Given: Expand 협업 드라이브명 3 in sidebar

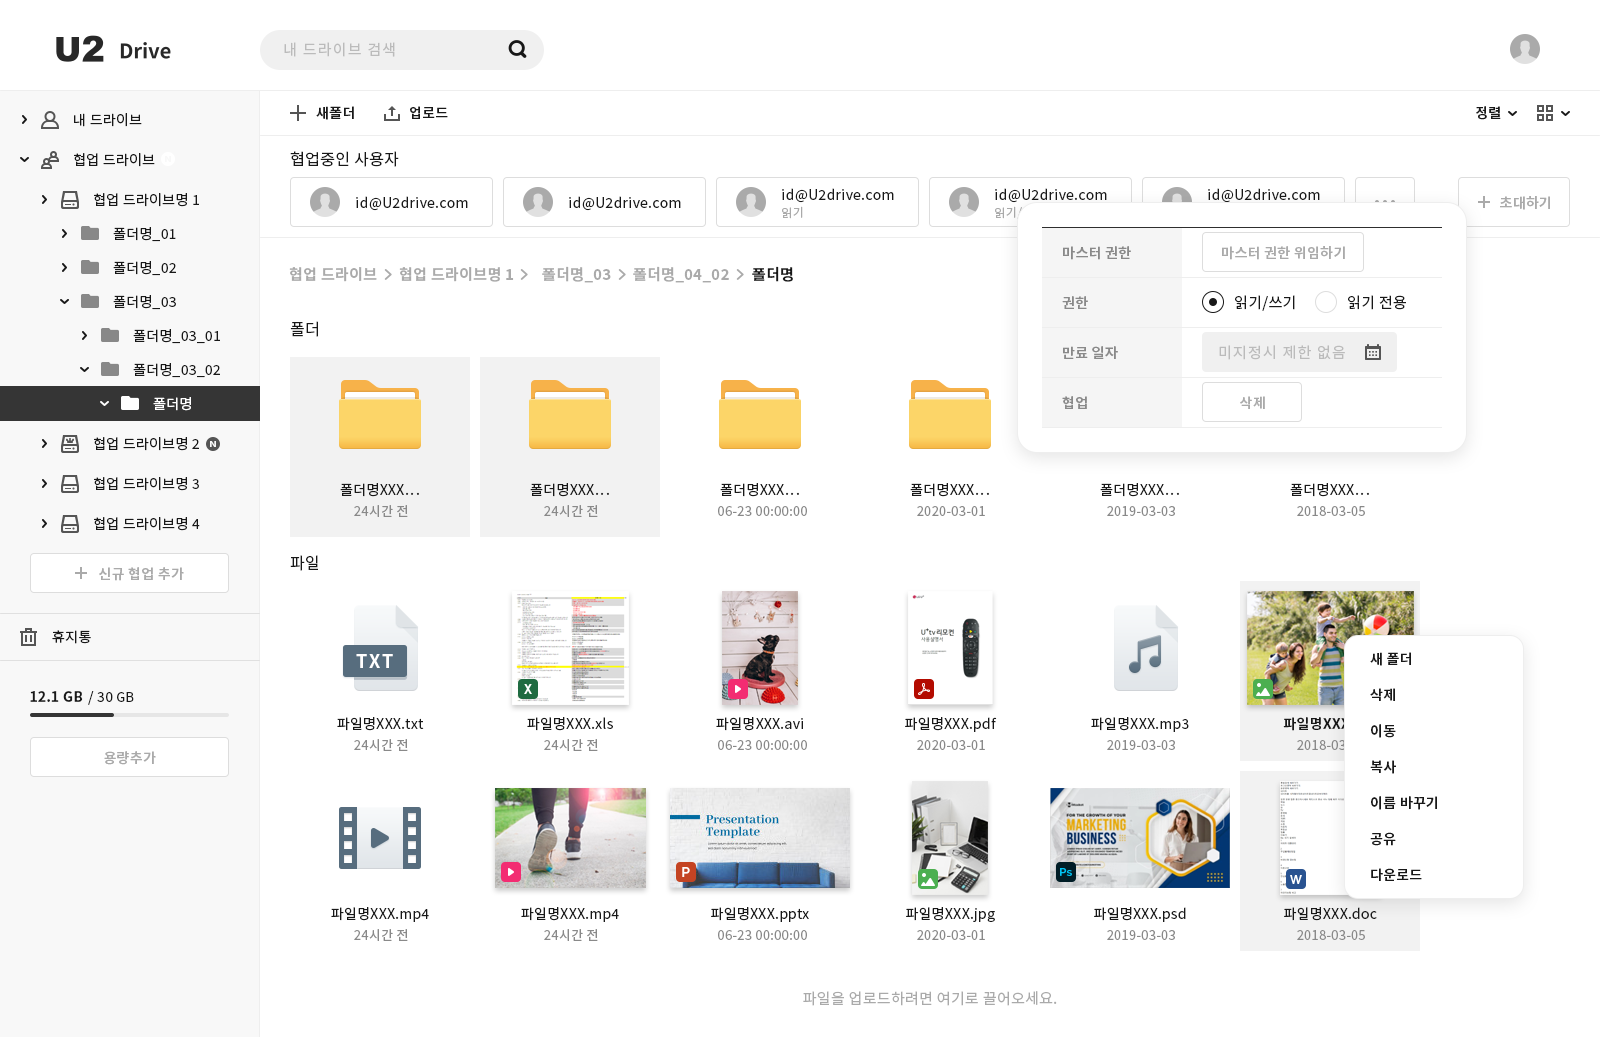Looking at the screenshot, I should (44, 483).
